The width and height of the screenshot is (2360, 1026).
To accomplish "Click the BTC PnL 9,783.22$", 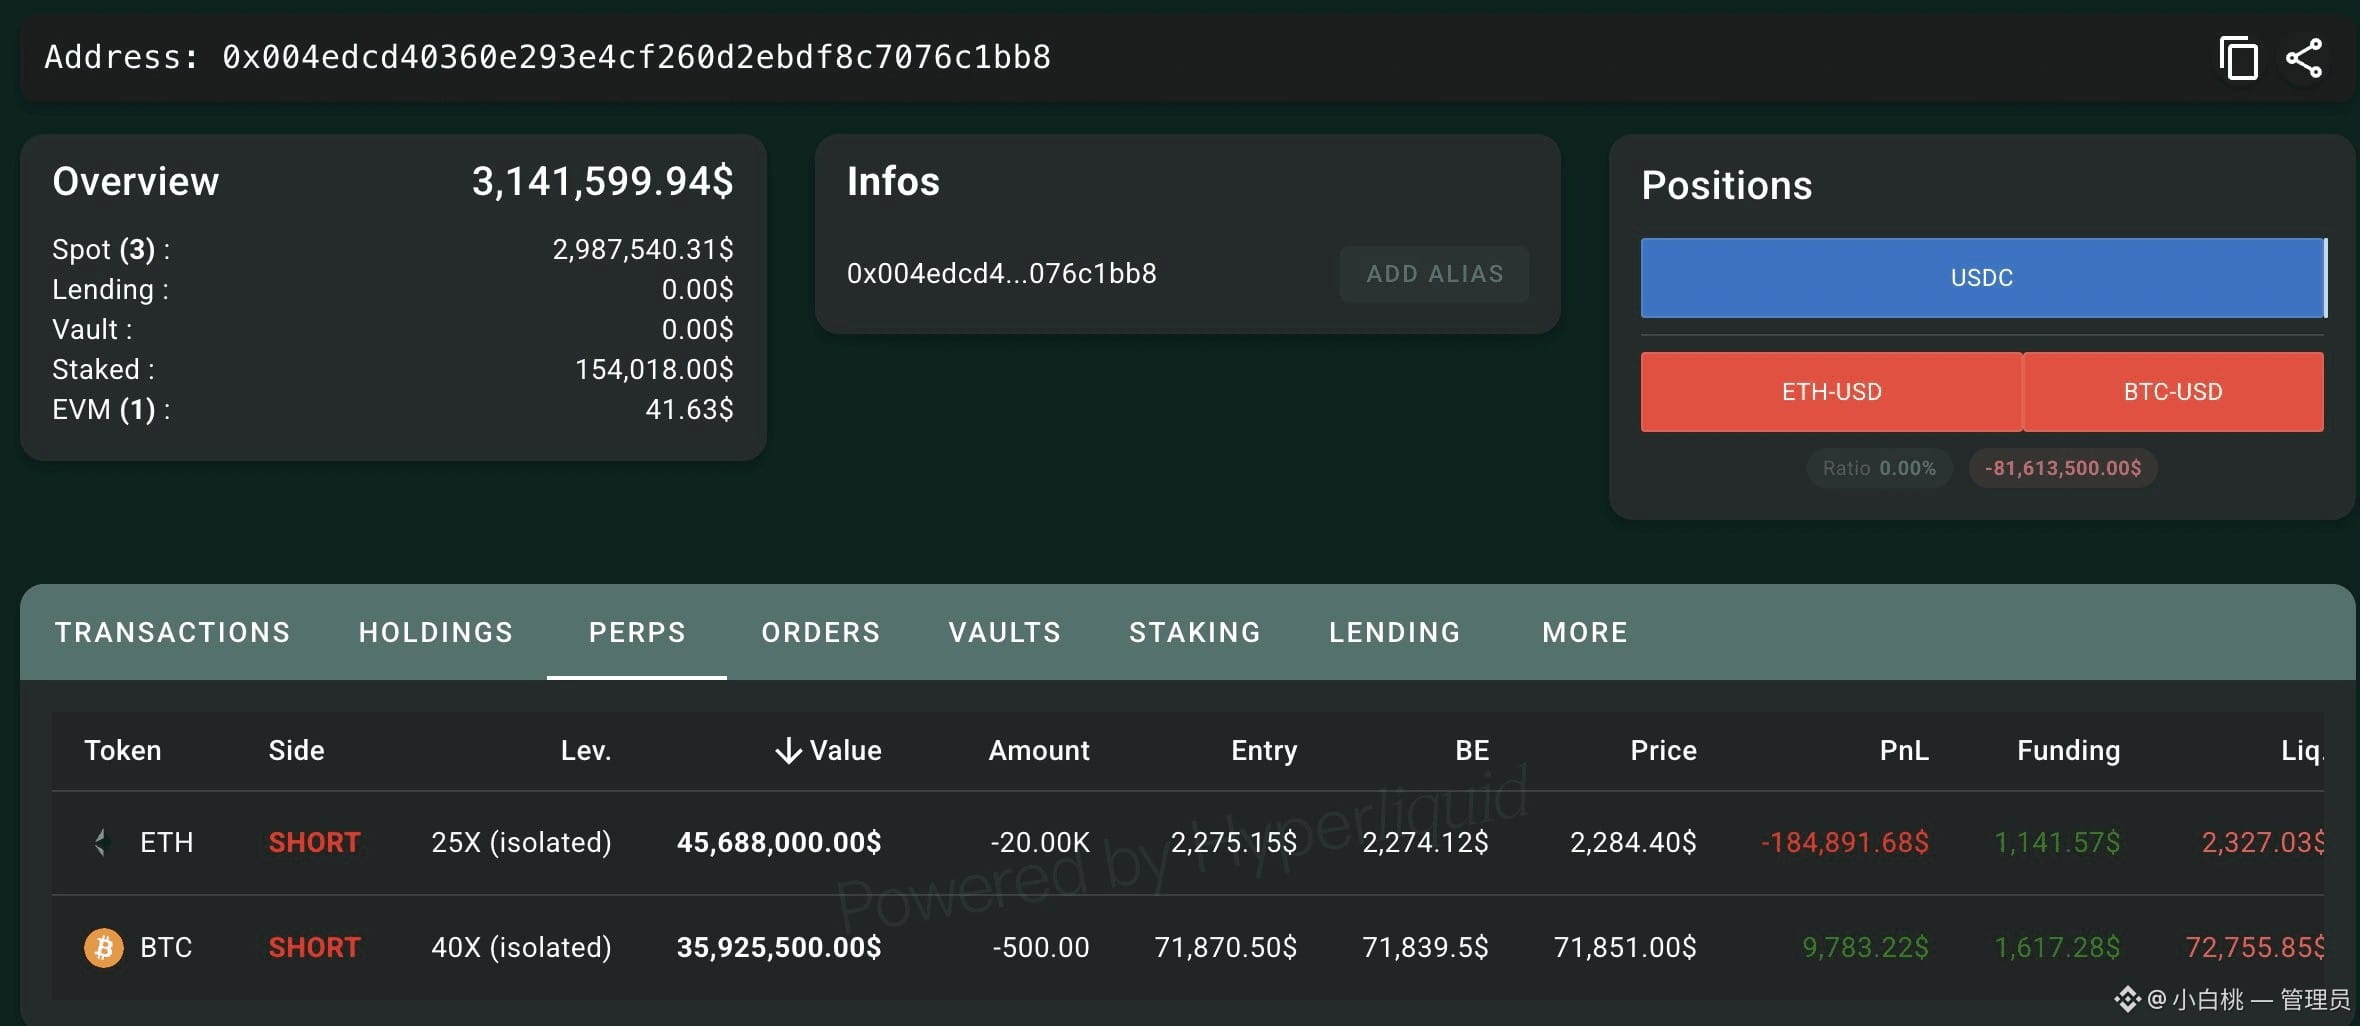I will coord(1865,947).
